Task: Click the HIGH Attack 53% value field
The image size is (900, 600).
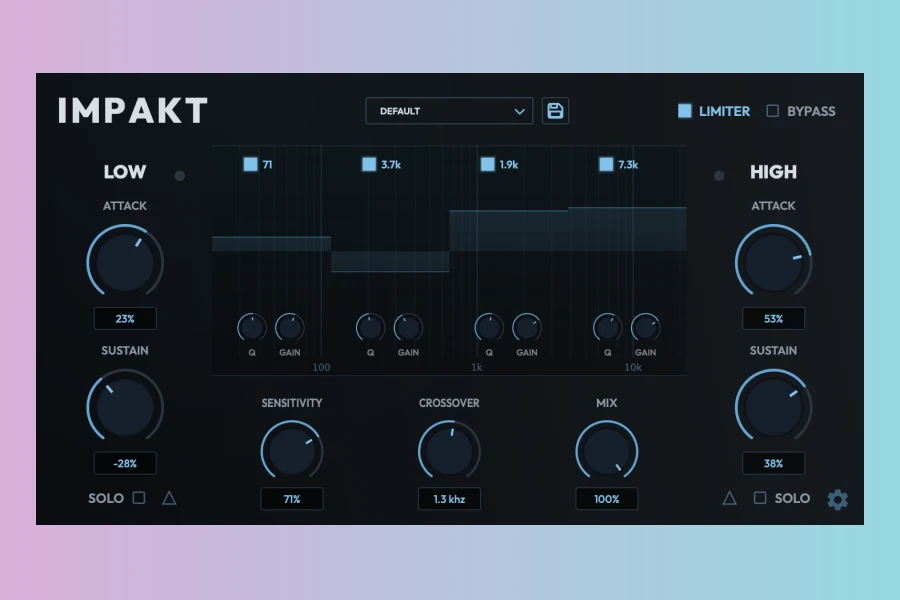Action: [x=773, y=319]
